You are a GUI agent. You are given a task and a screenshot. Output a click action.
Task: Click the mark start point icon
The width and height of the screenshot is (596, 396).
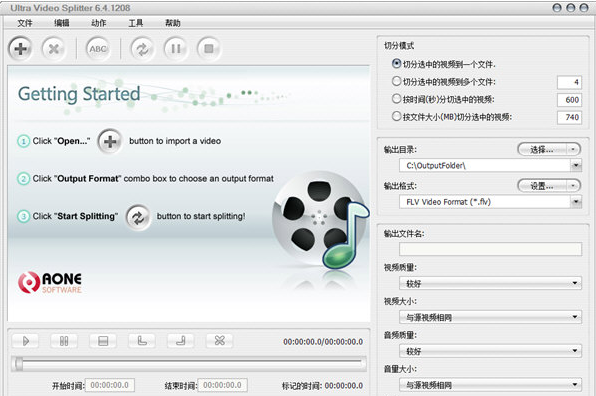point(142,341)
